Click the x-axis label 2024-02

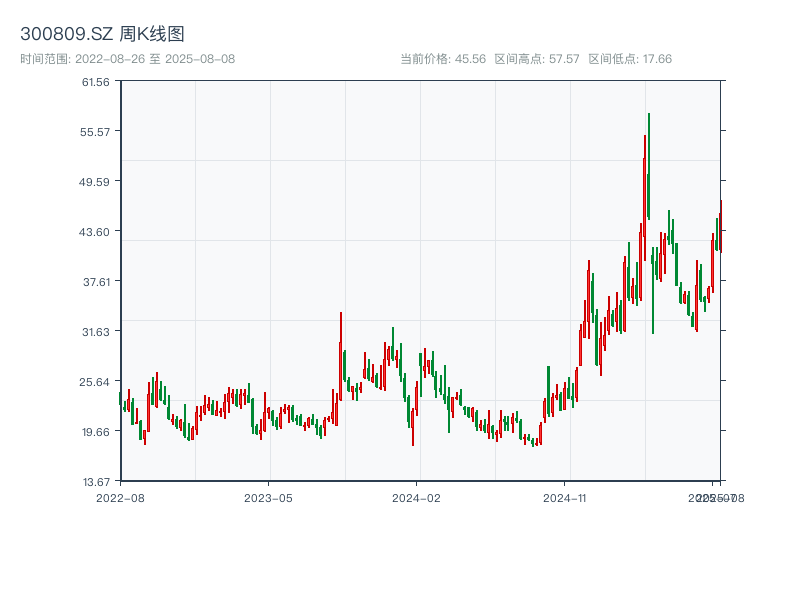[416, 498]
